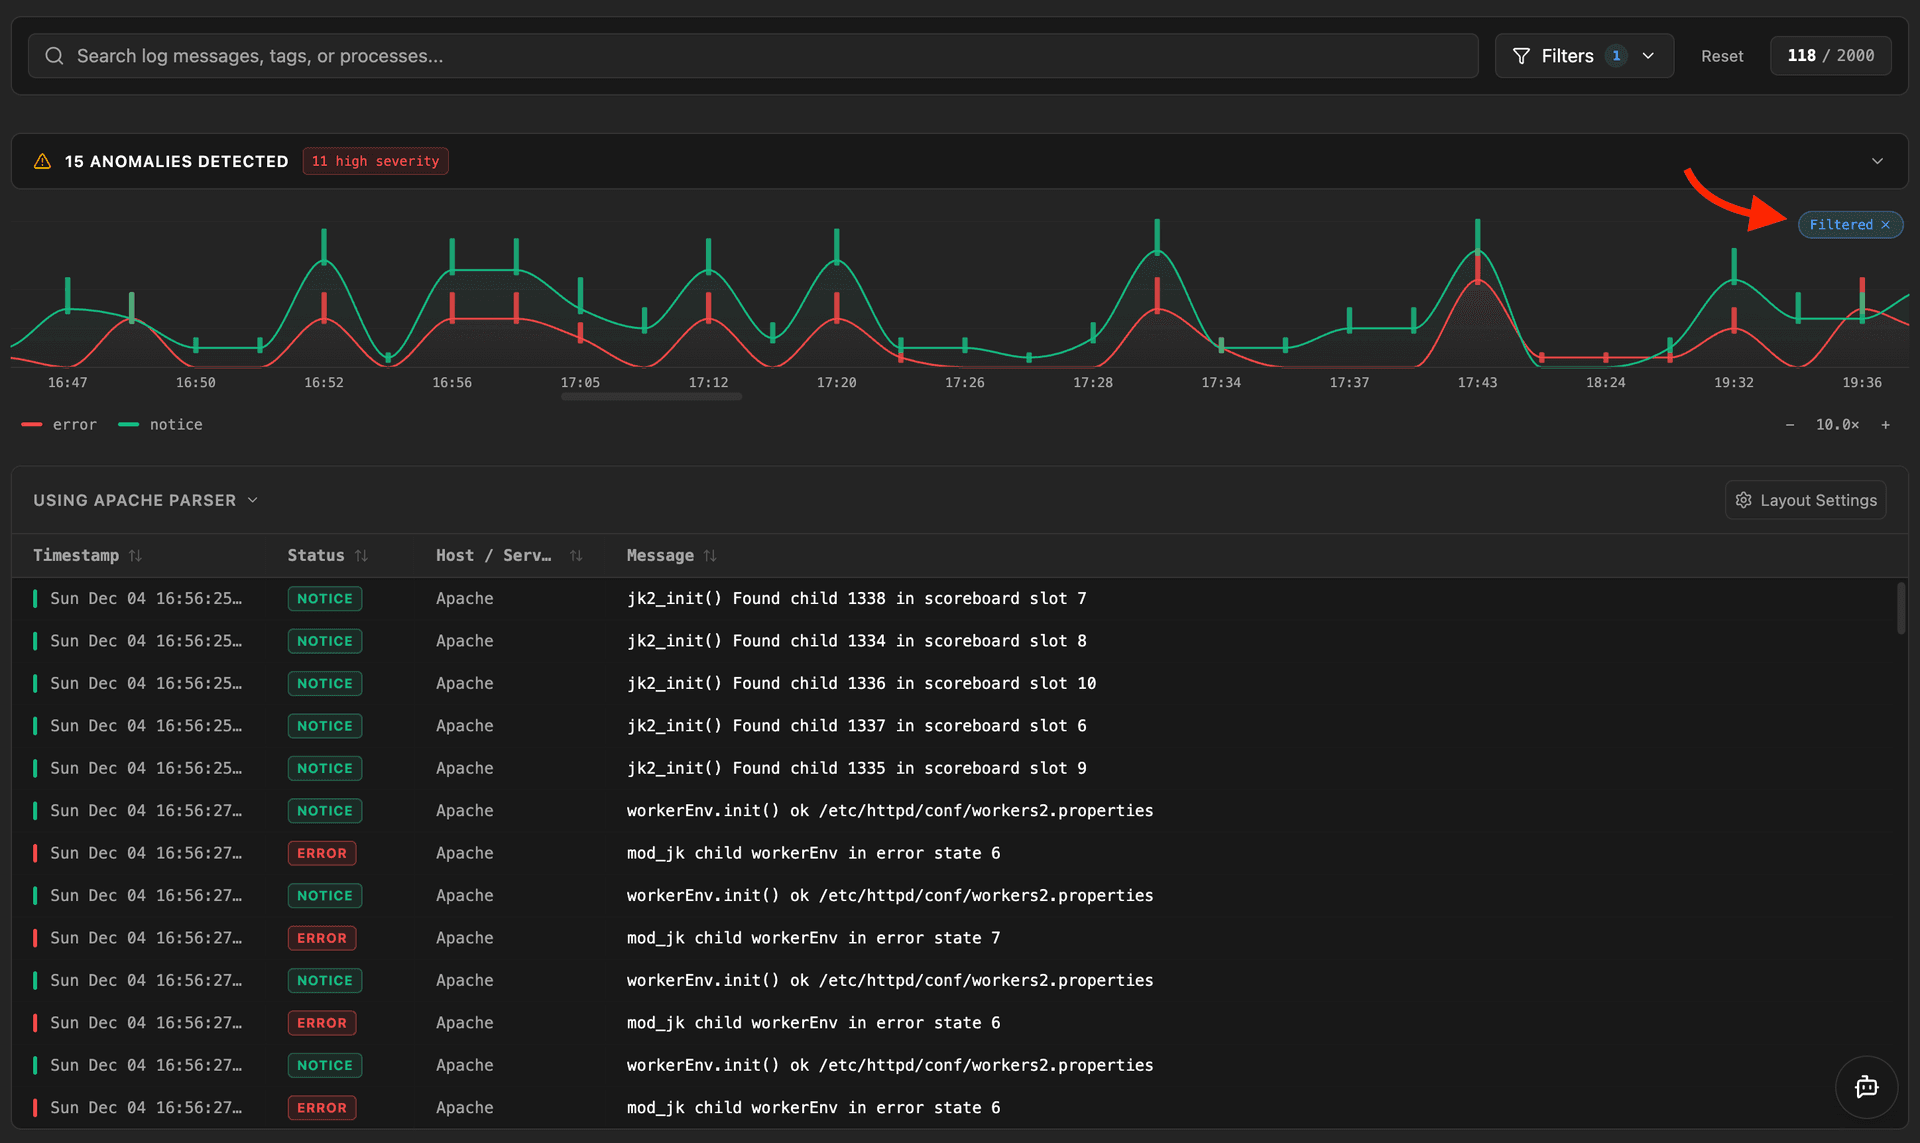Click the NOTICE badge on the child 1338 row
Image resolution: width=1920 pixels, height=1143 pixels.
coord(325,599)
